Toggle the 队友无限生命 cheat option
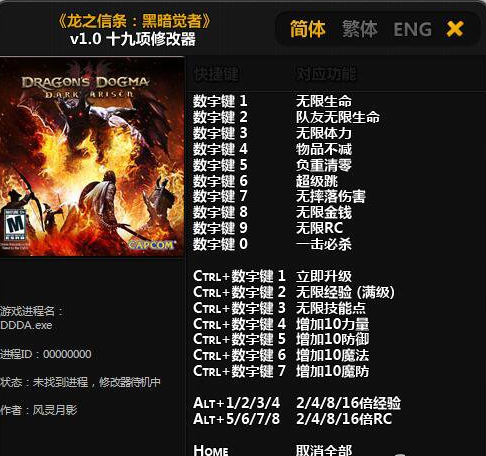 click(x=338, y=117)
